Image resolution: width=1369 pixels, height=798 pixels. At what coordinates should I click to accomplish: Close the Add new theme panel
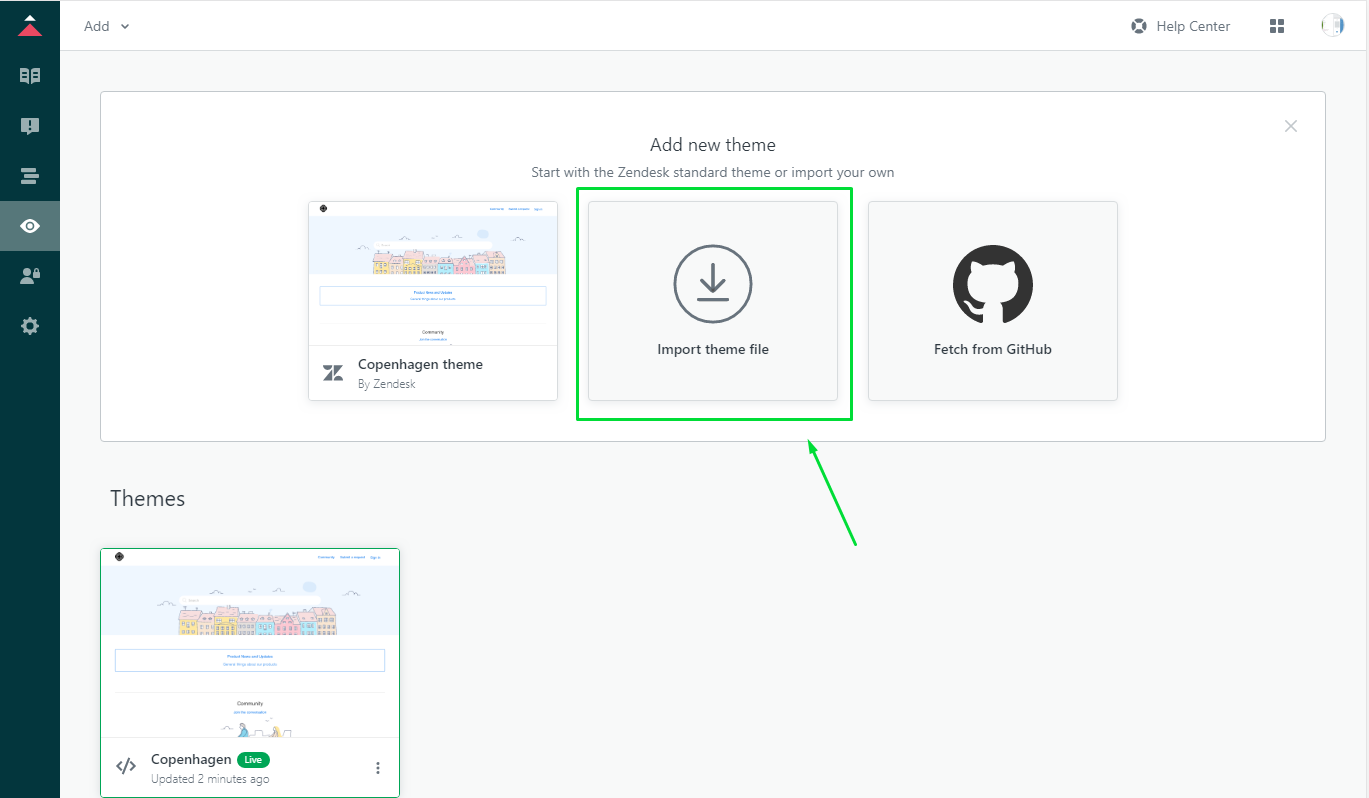pos(1291,126)
